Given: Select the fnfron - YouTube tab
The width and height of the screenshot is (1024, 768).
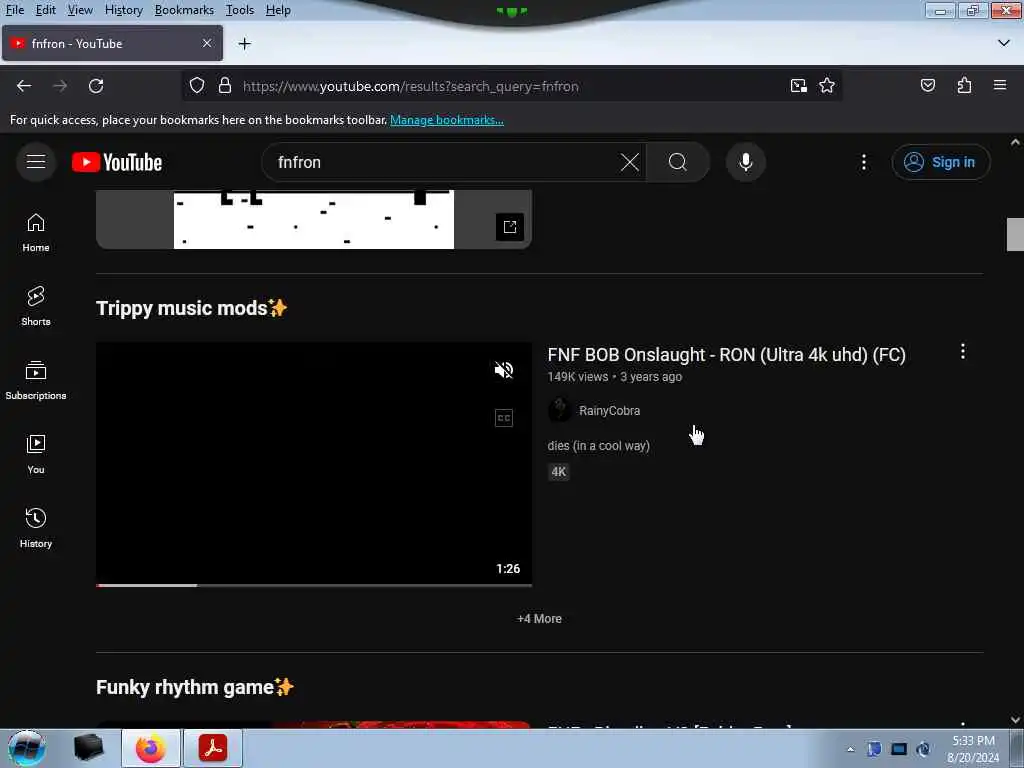Looking at the screenshot, I should 112,43.
